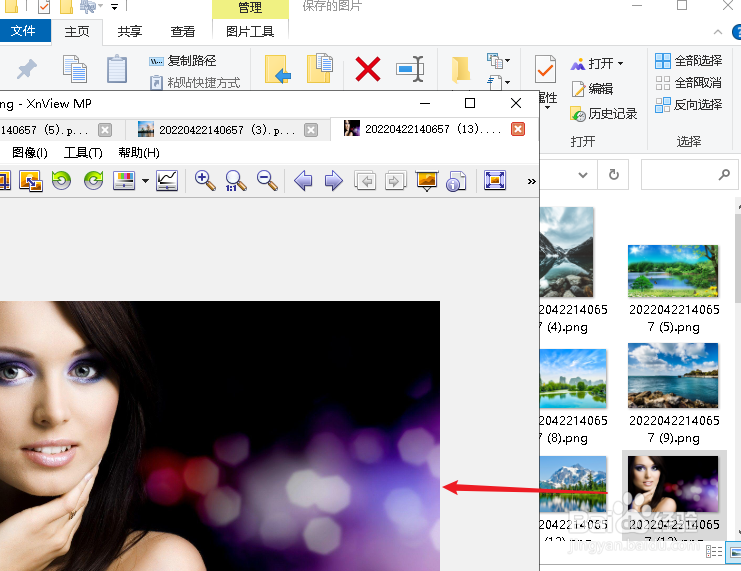Click 全部选择 in the ribbon
This screenshot has height=571, width=741.
(x=689, y=61)
